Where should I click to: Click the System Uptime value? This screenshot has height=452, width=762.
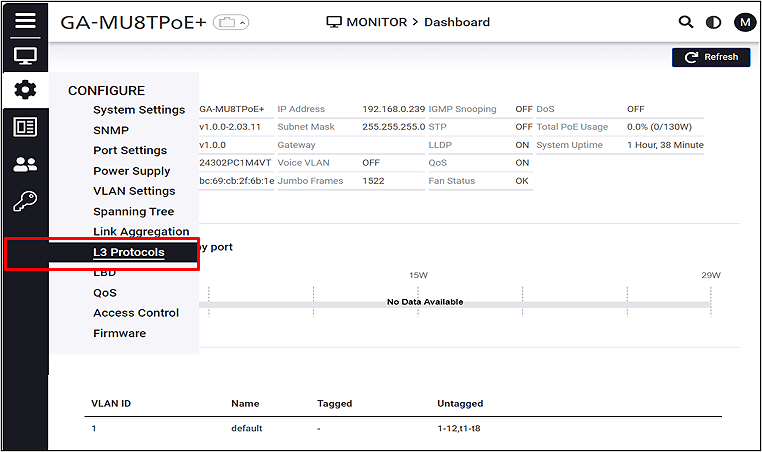point(665,145)
